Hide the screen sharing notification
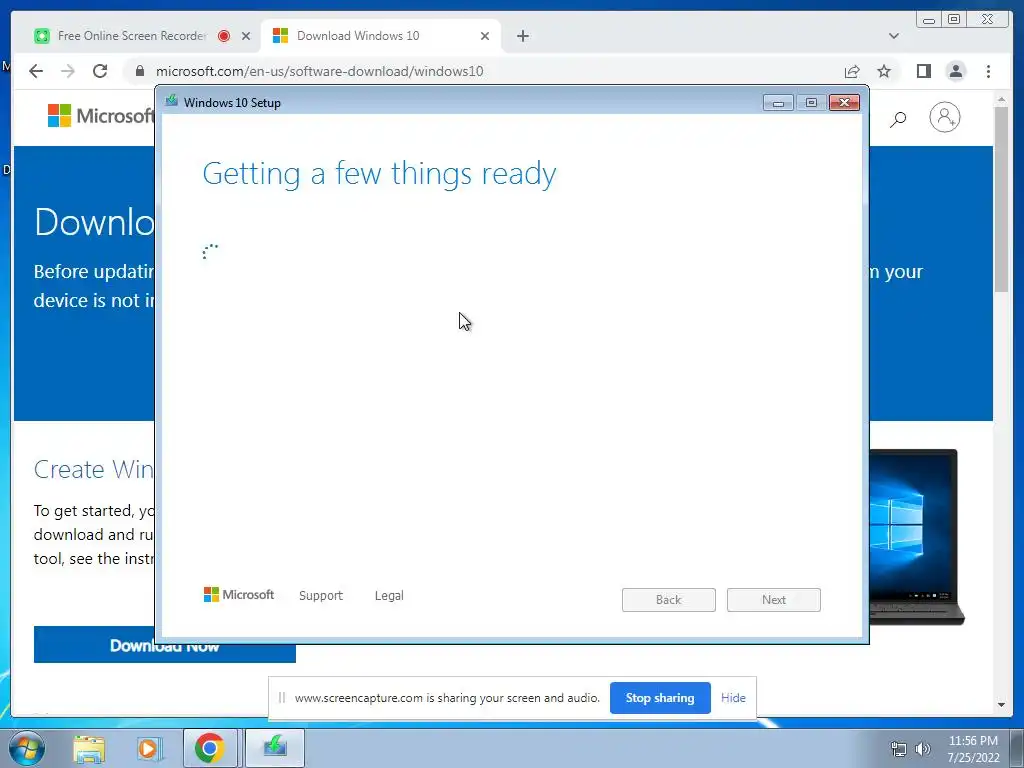The height and width of the screenshot is (768, 1024). click(x=733, y=697)
